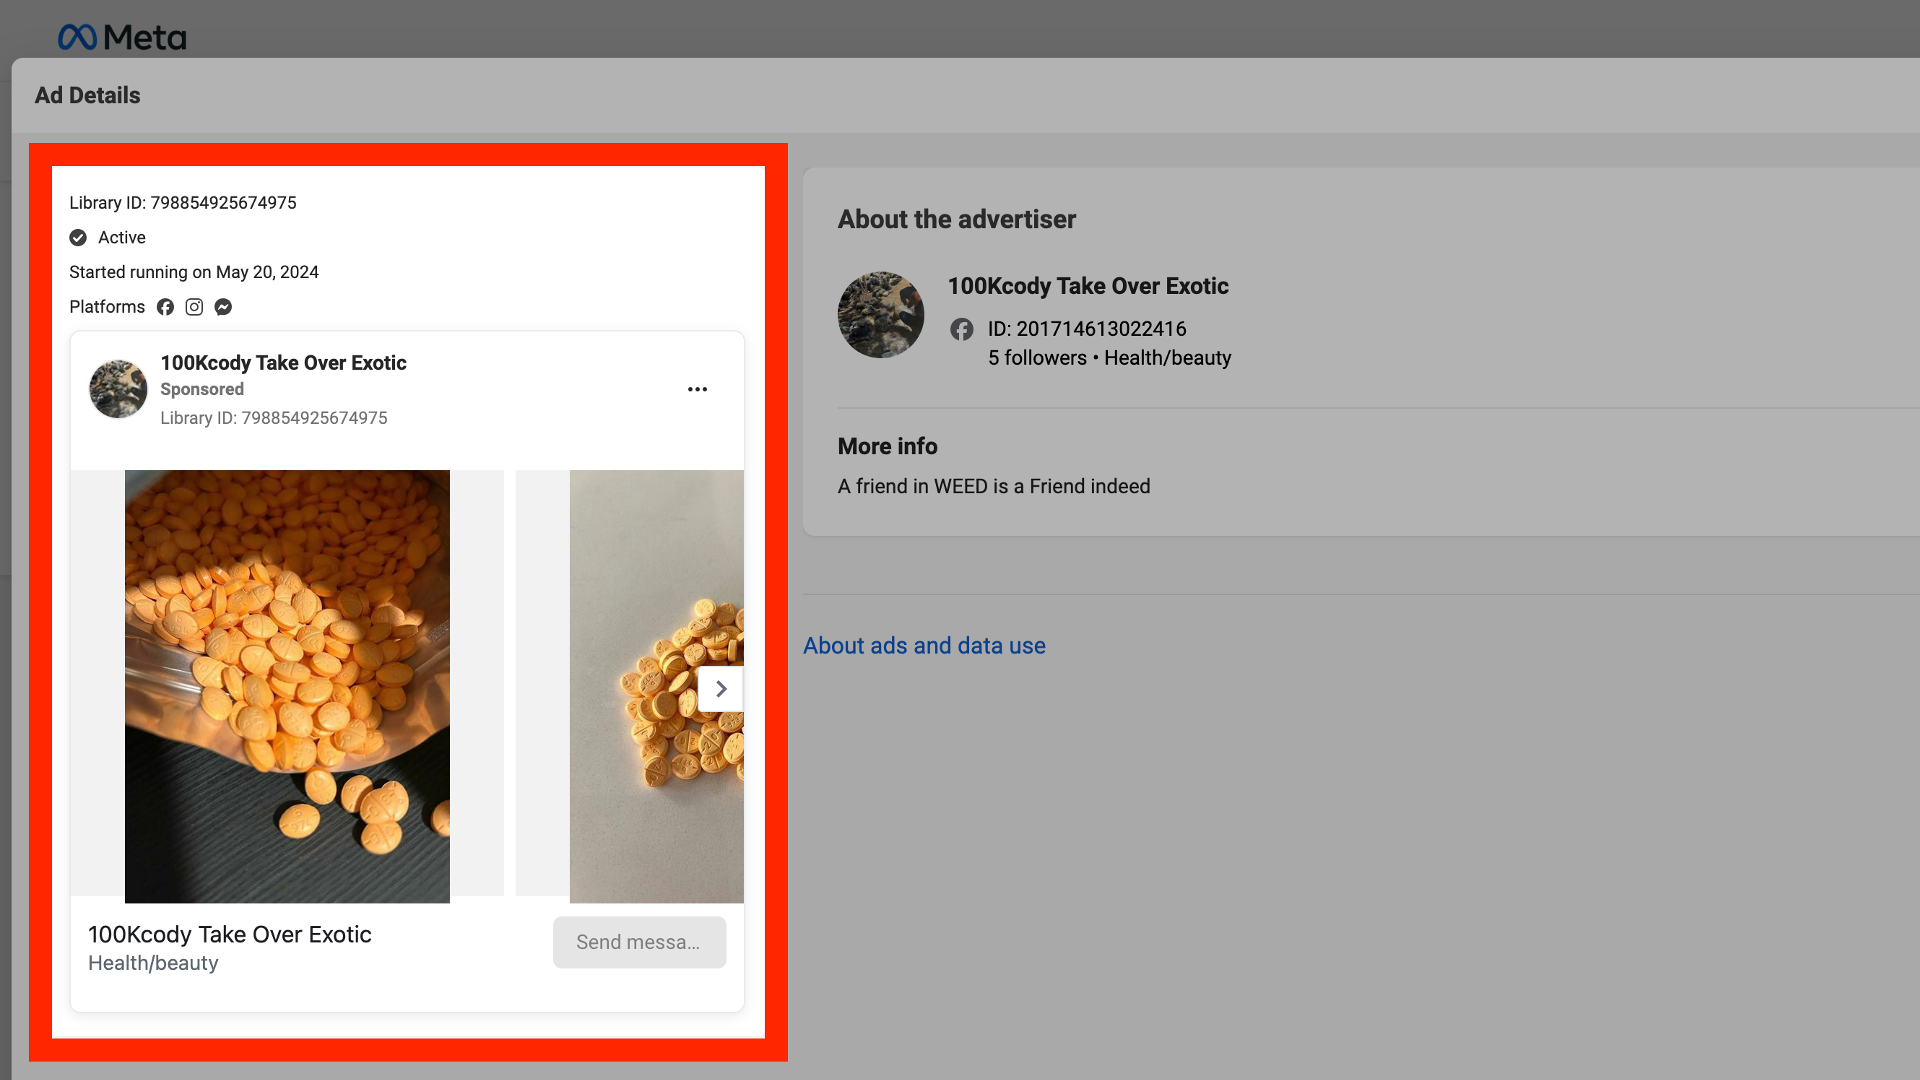
Task: Open the first orange pills image
Action: pos(287,686)
